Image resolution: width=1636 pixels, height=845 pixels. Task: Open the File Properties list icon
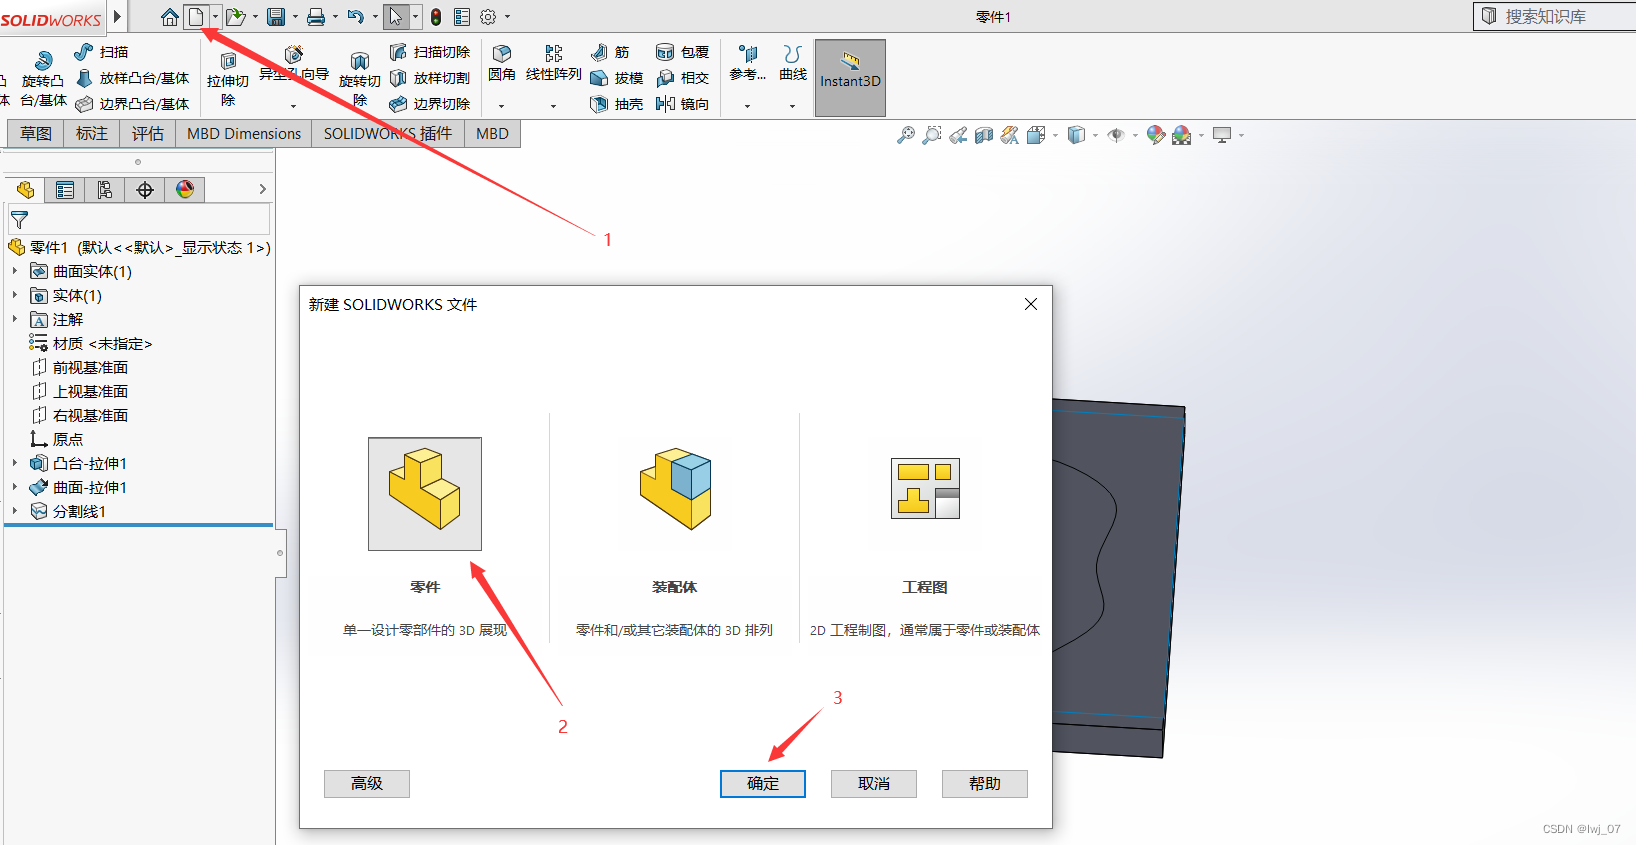462,16
